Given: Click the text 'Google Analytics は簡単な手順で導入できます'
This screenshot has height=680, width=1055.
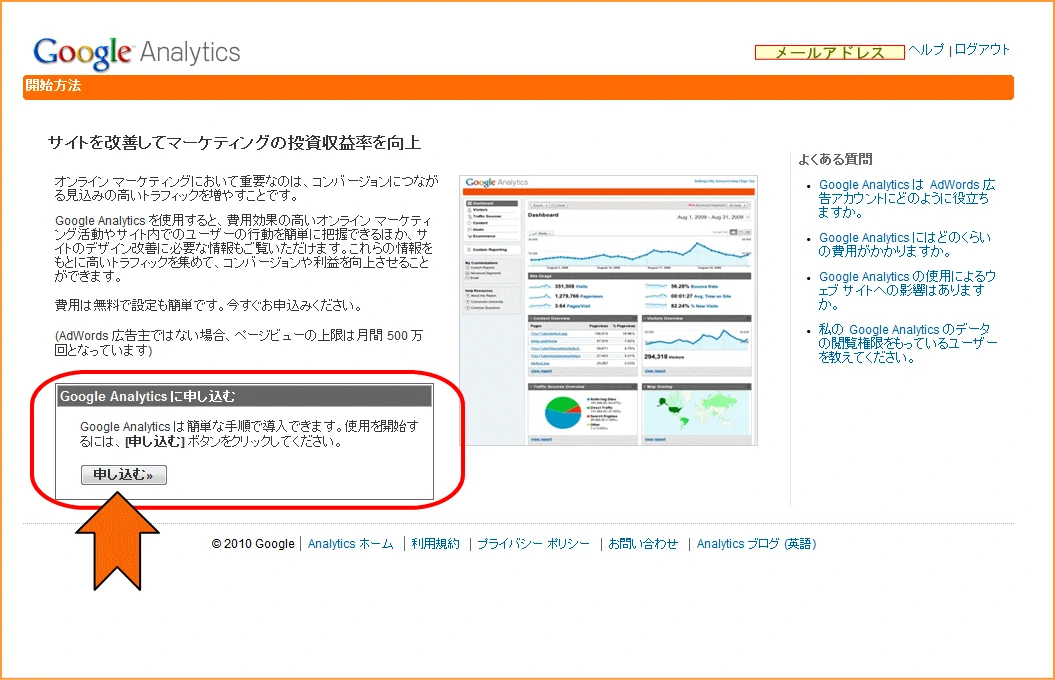Looking at the screenshot, I should (249, 434).
